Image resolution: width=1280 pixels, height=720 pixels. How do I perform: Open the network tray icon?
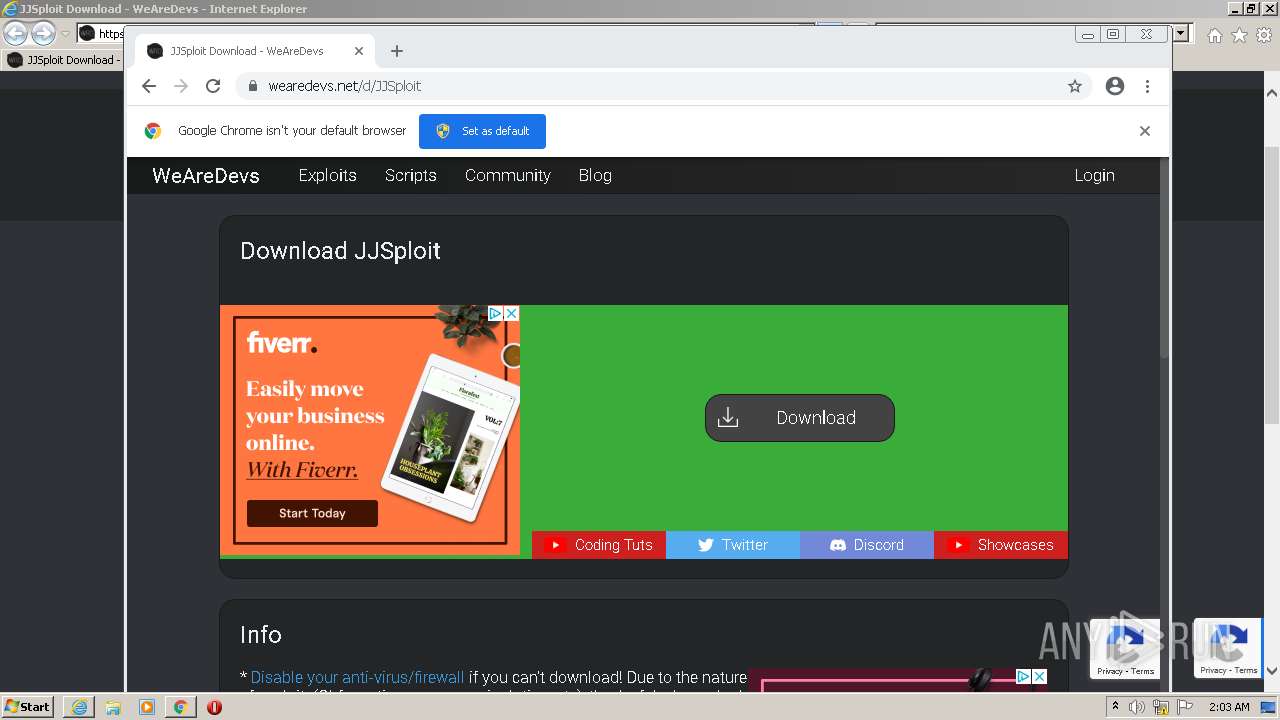point(1161,707)
